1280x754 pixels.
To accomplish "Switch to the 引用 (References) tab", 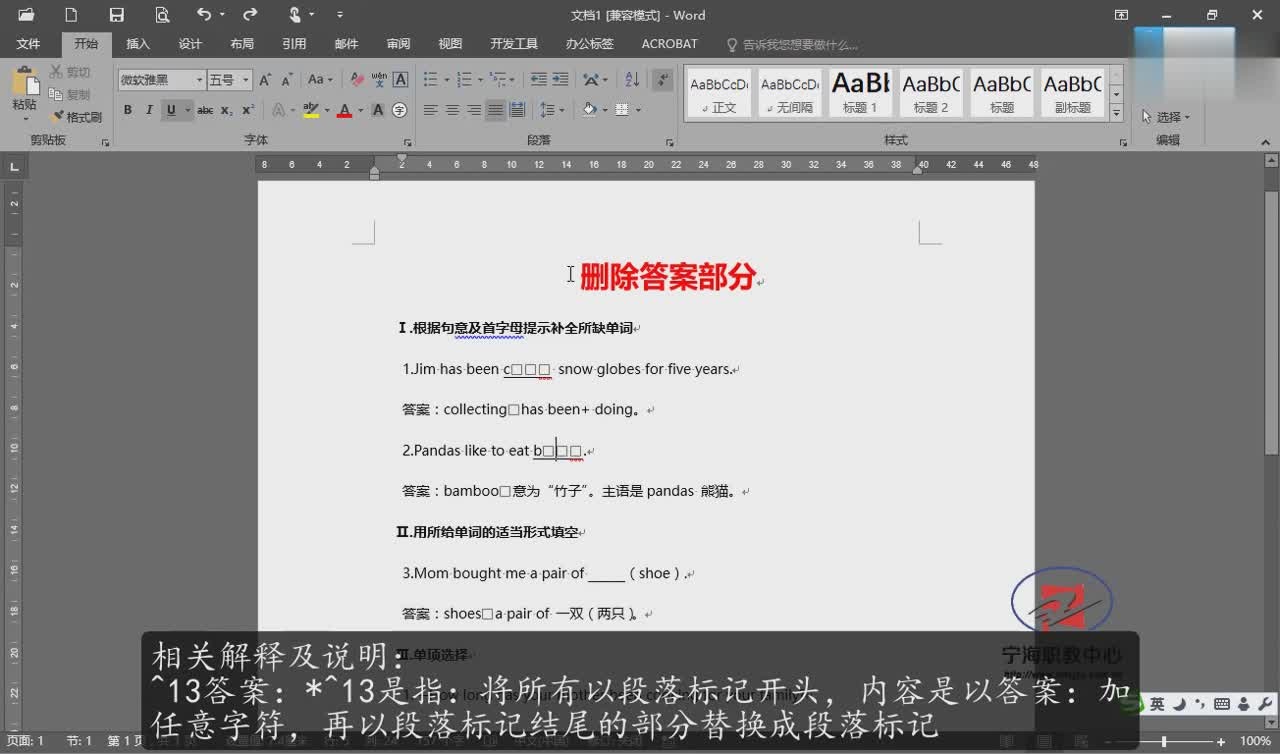I will [294, 44].
